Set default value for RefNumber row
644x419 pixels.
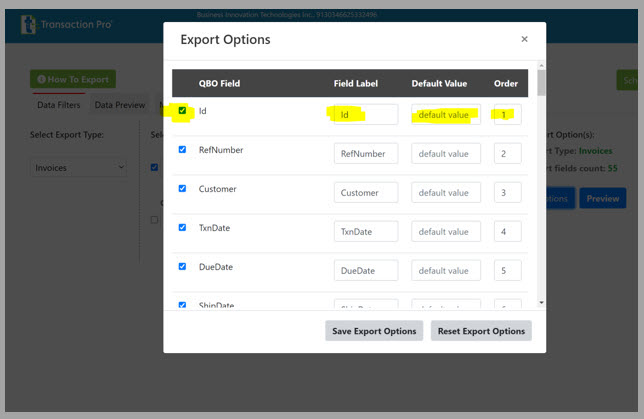[446, 154]
